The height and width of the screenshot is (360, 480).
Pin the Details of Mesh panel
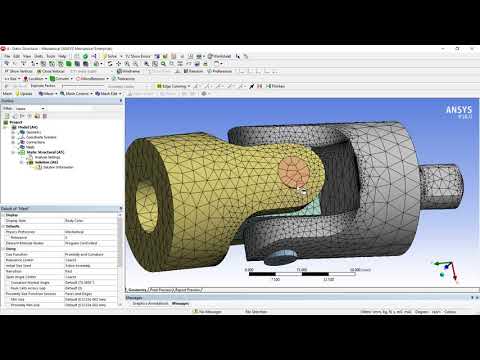click(121, 208)
